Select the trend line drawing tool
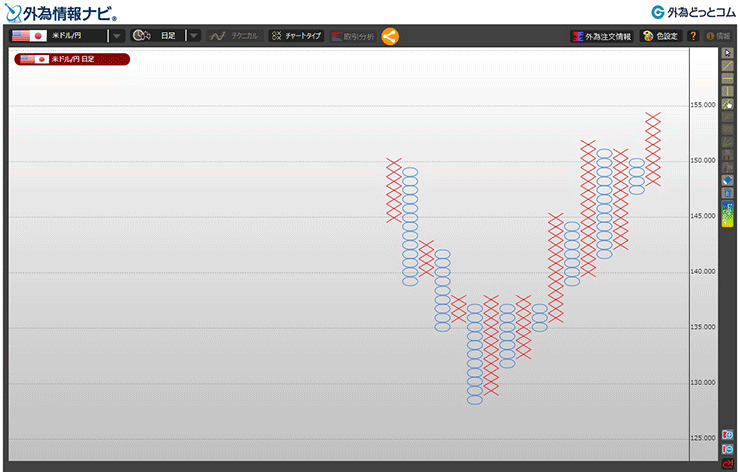 [728, 65]
